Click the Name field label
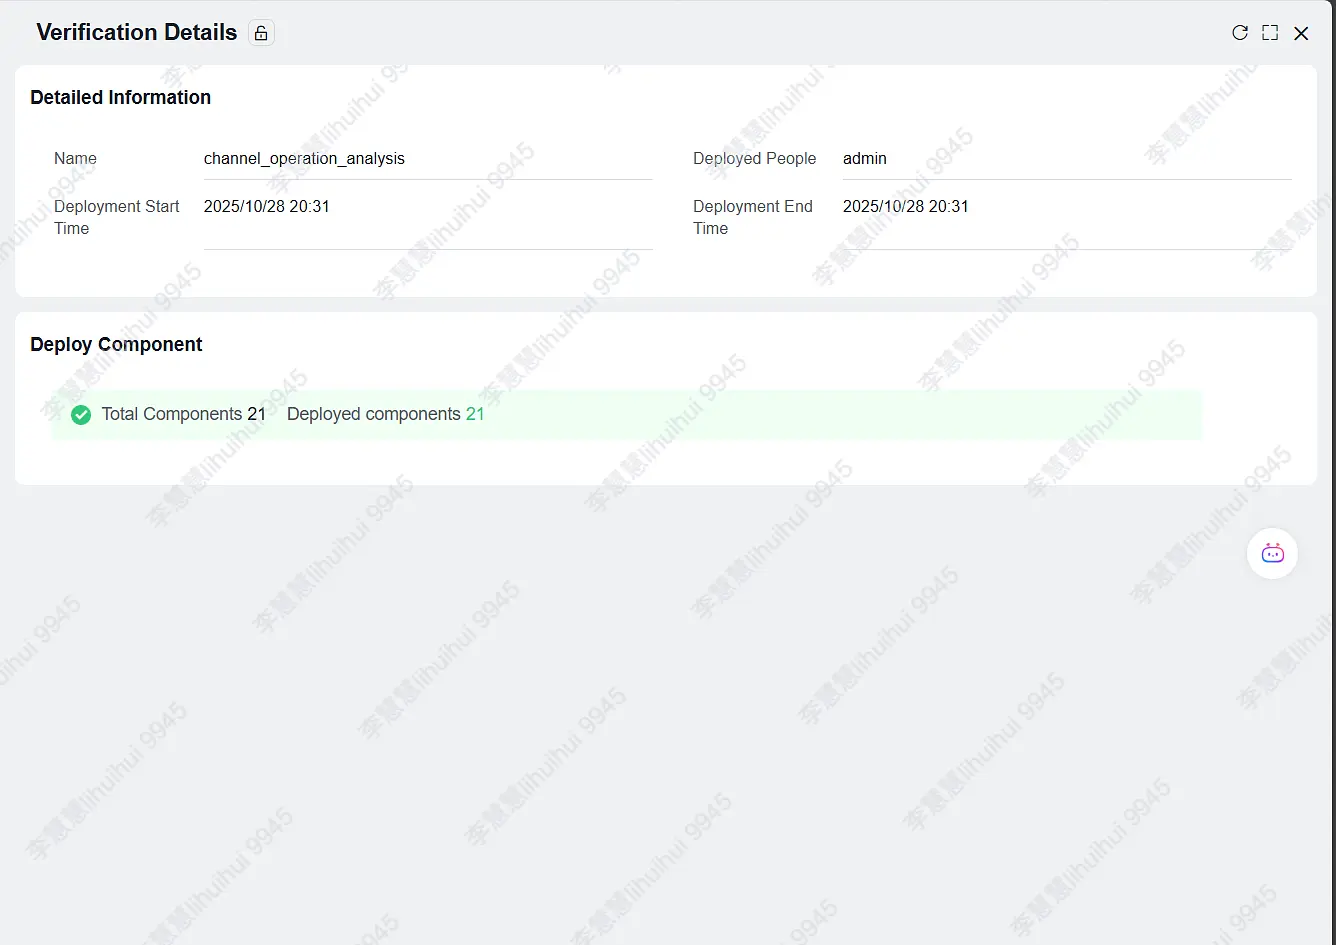The height and width of the screenshot is (945, 1336). 75,158
